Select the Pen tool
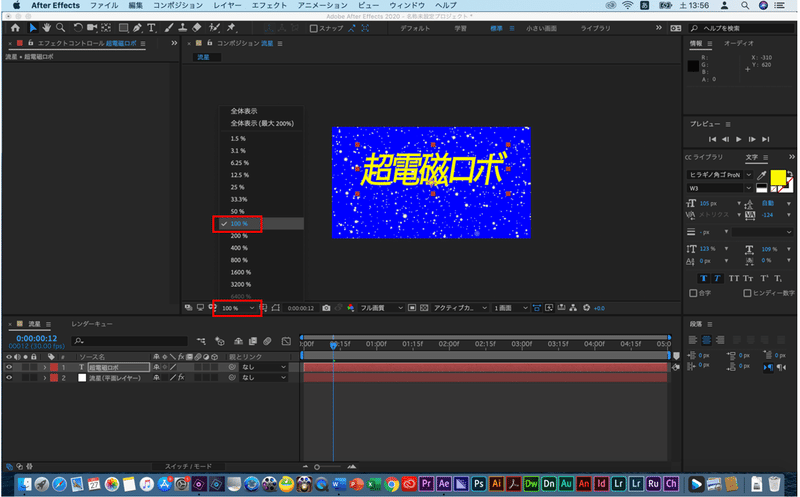Viewport: 800px width, 497px height. click(x=137, y=28)
